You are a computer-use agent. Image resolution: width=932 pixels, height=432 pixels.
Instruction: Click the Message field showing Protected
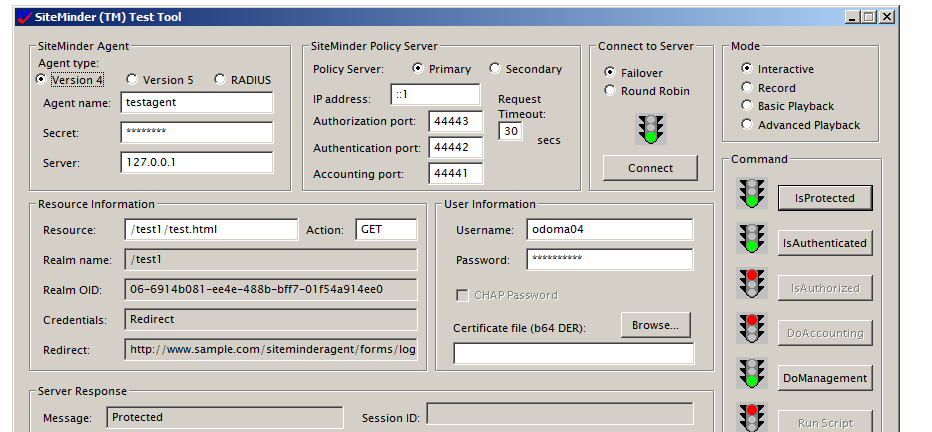coord(225,417)
